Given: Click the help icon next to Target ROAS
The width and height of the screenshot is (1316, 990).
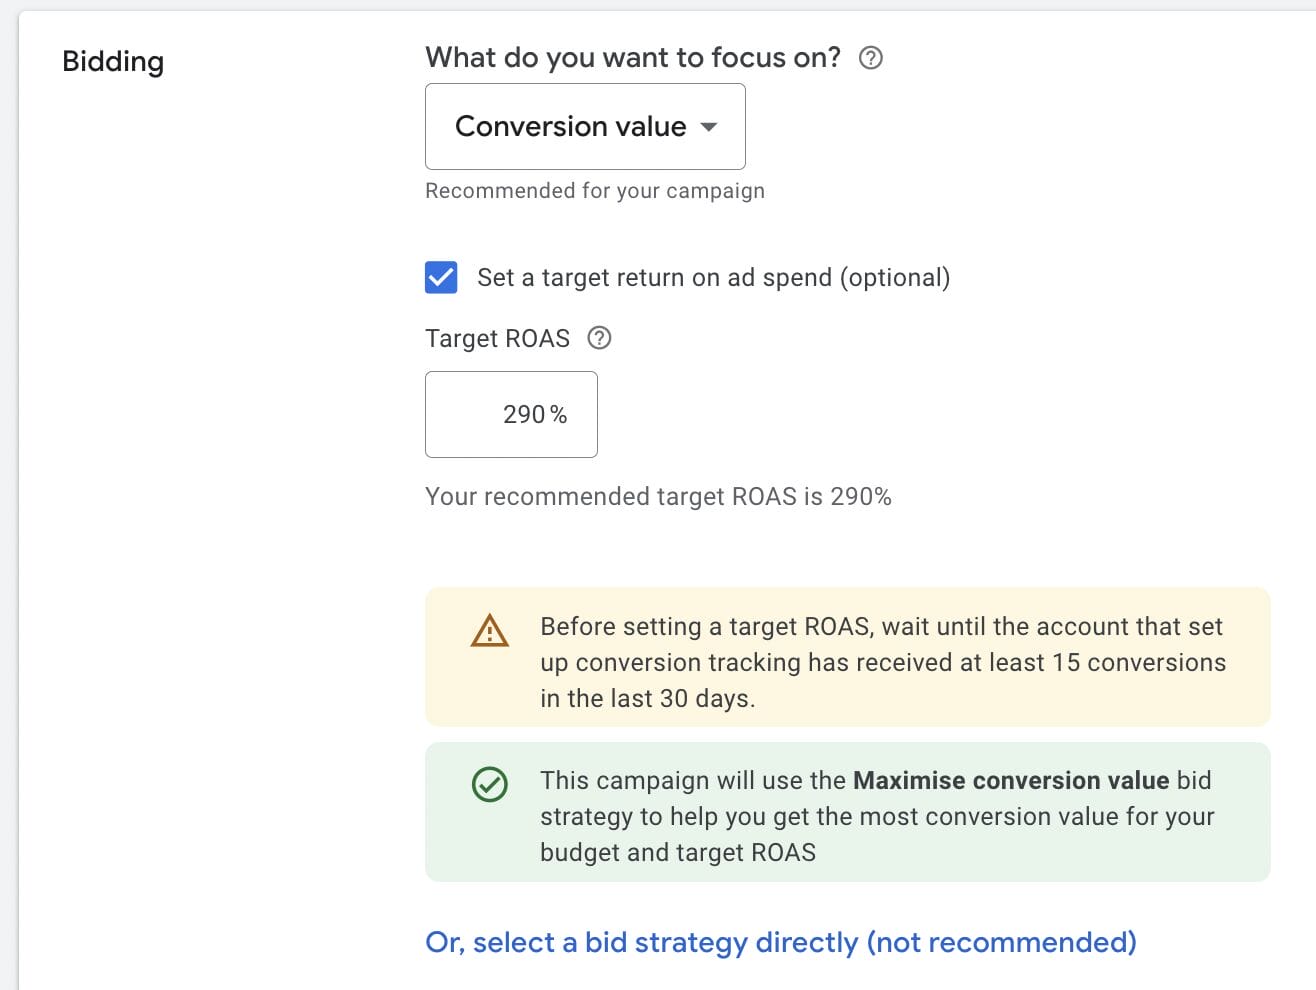Looking at the screenshot, I should 599,338.
